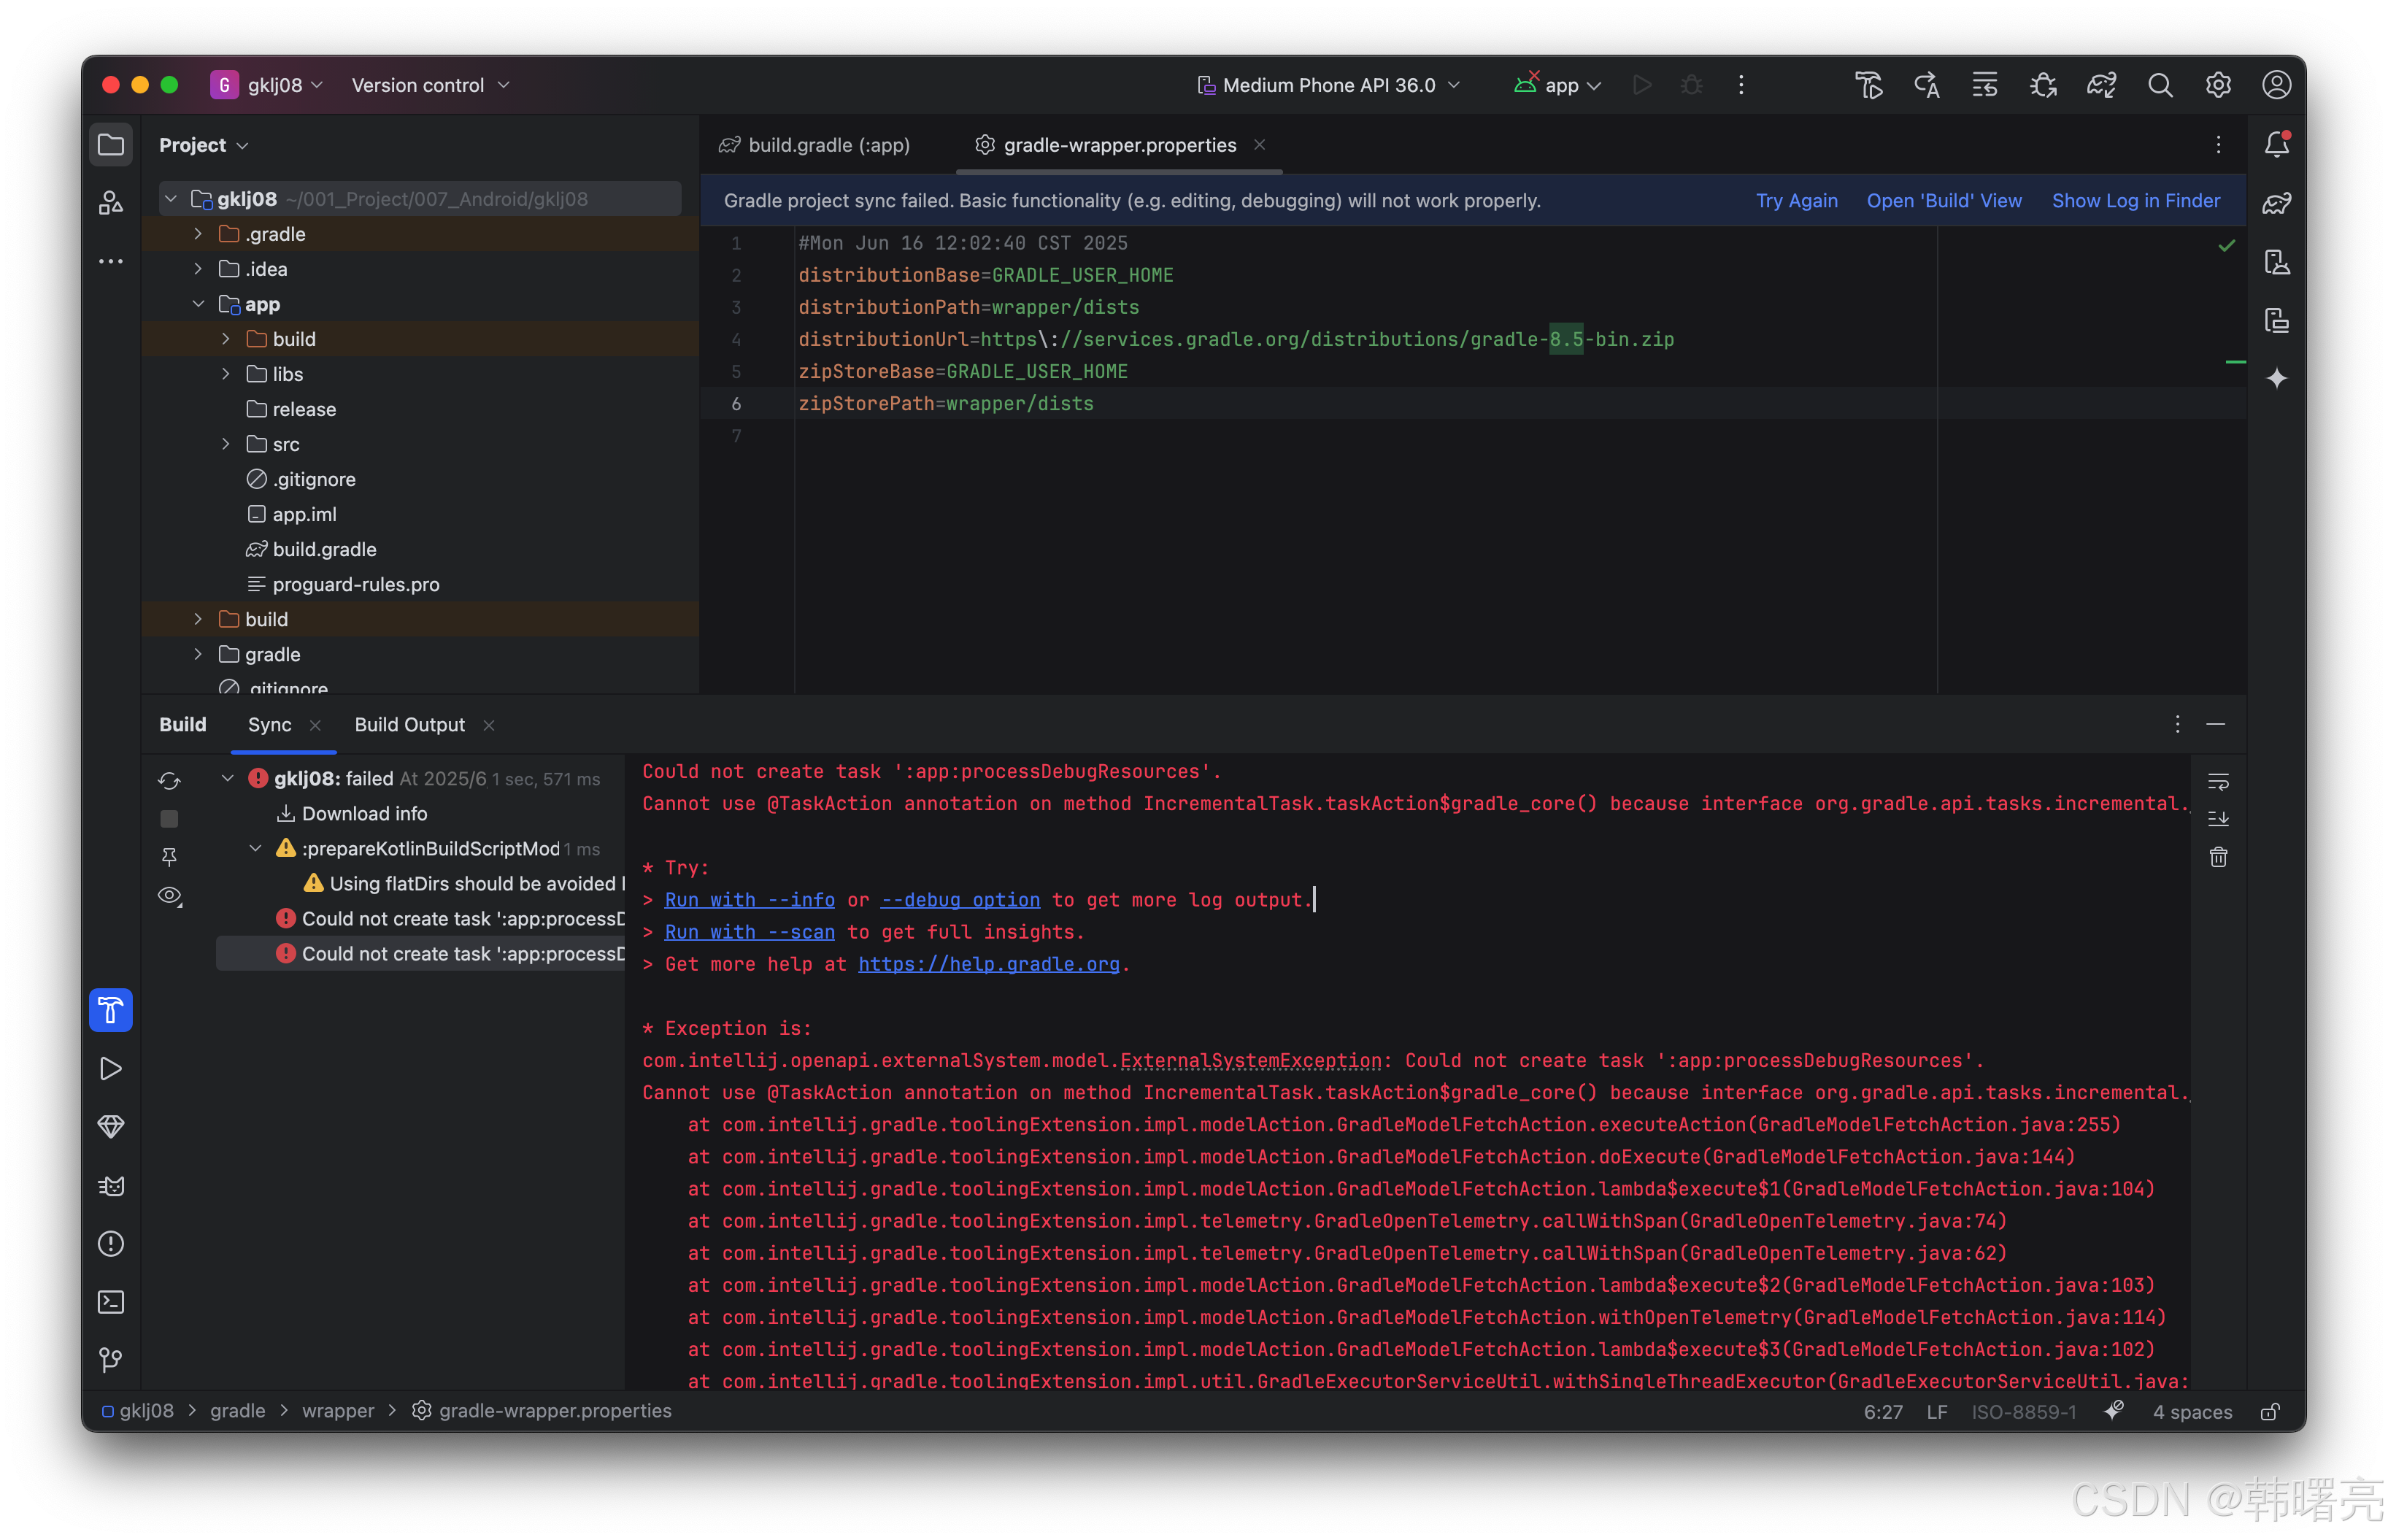Viewport: 2388px width, 1540px height.
Task: Open Search Everywhere magnifier icon
Action: (2160, 85)
